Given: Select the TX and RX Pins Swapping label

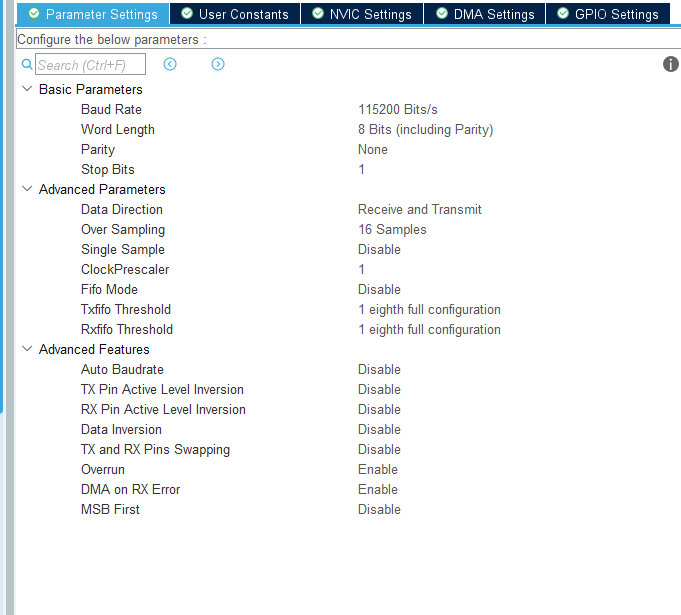Looking at the screenshot, I should click(x=155, y=449).
